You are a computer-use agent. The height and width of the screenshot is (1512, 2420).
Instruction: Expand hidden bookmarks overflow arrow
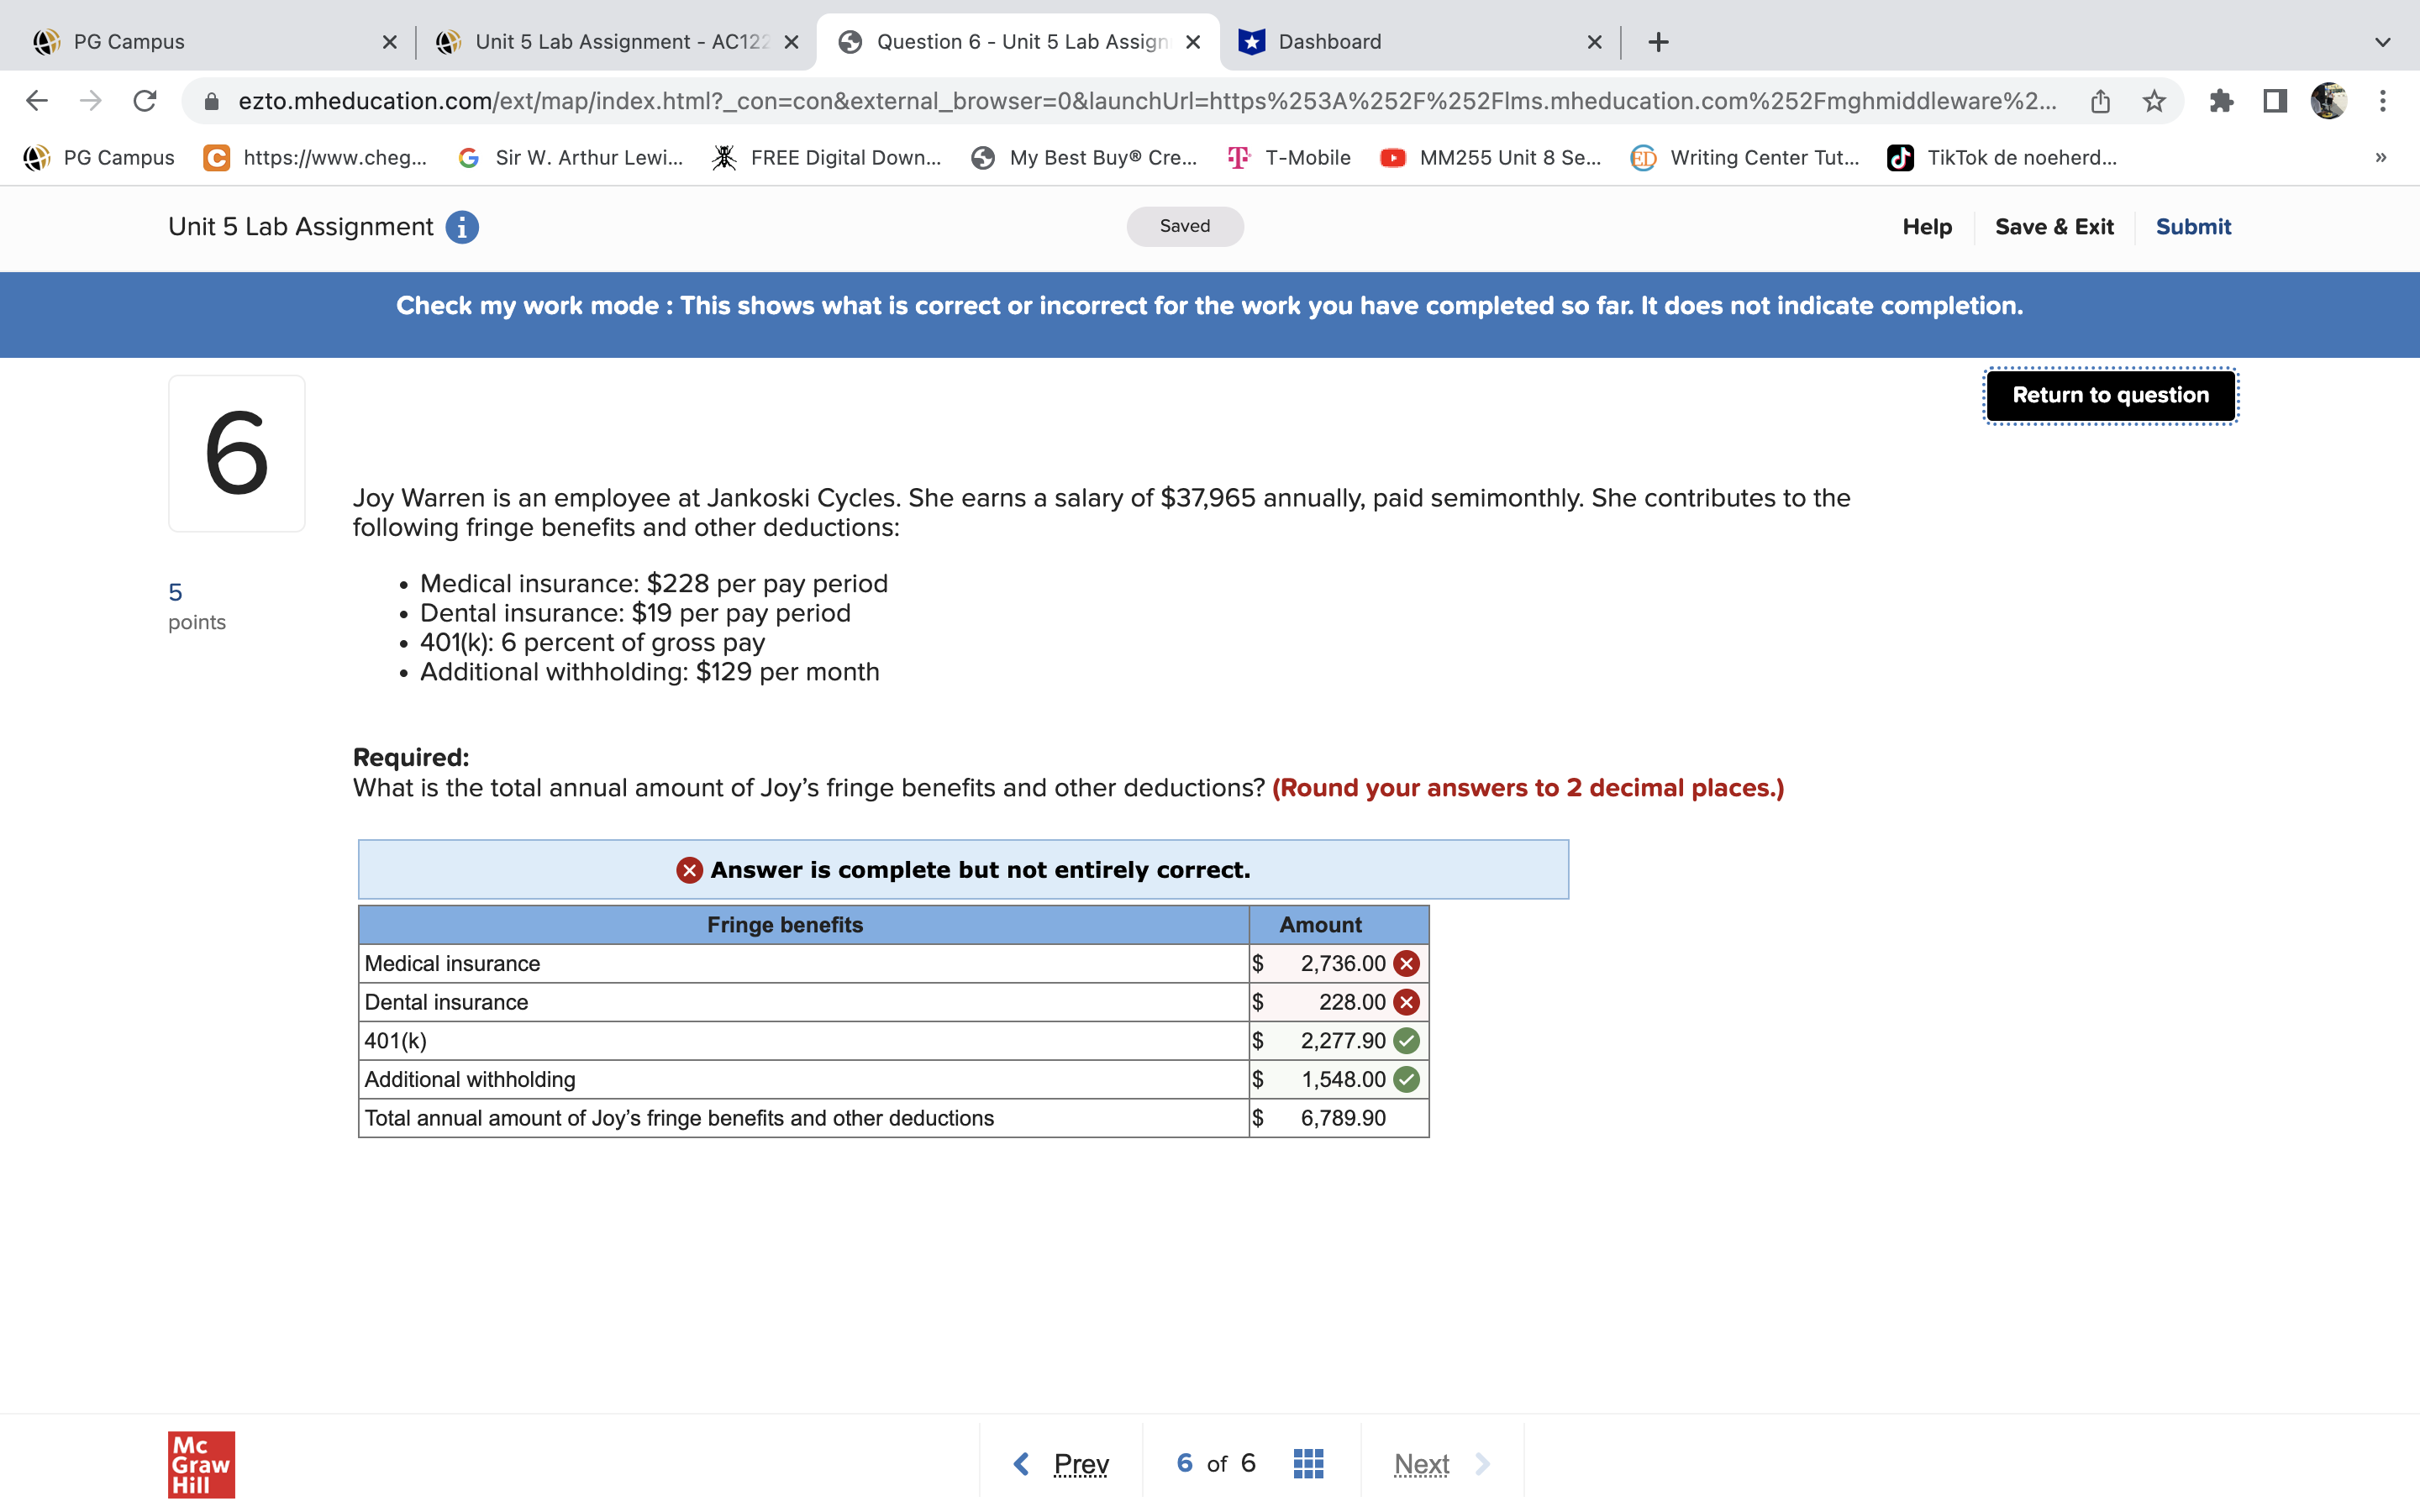coord(2380,158)
